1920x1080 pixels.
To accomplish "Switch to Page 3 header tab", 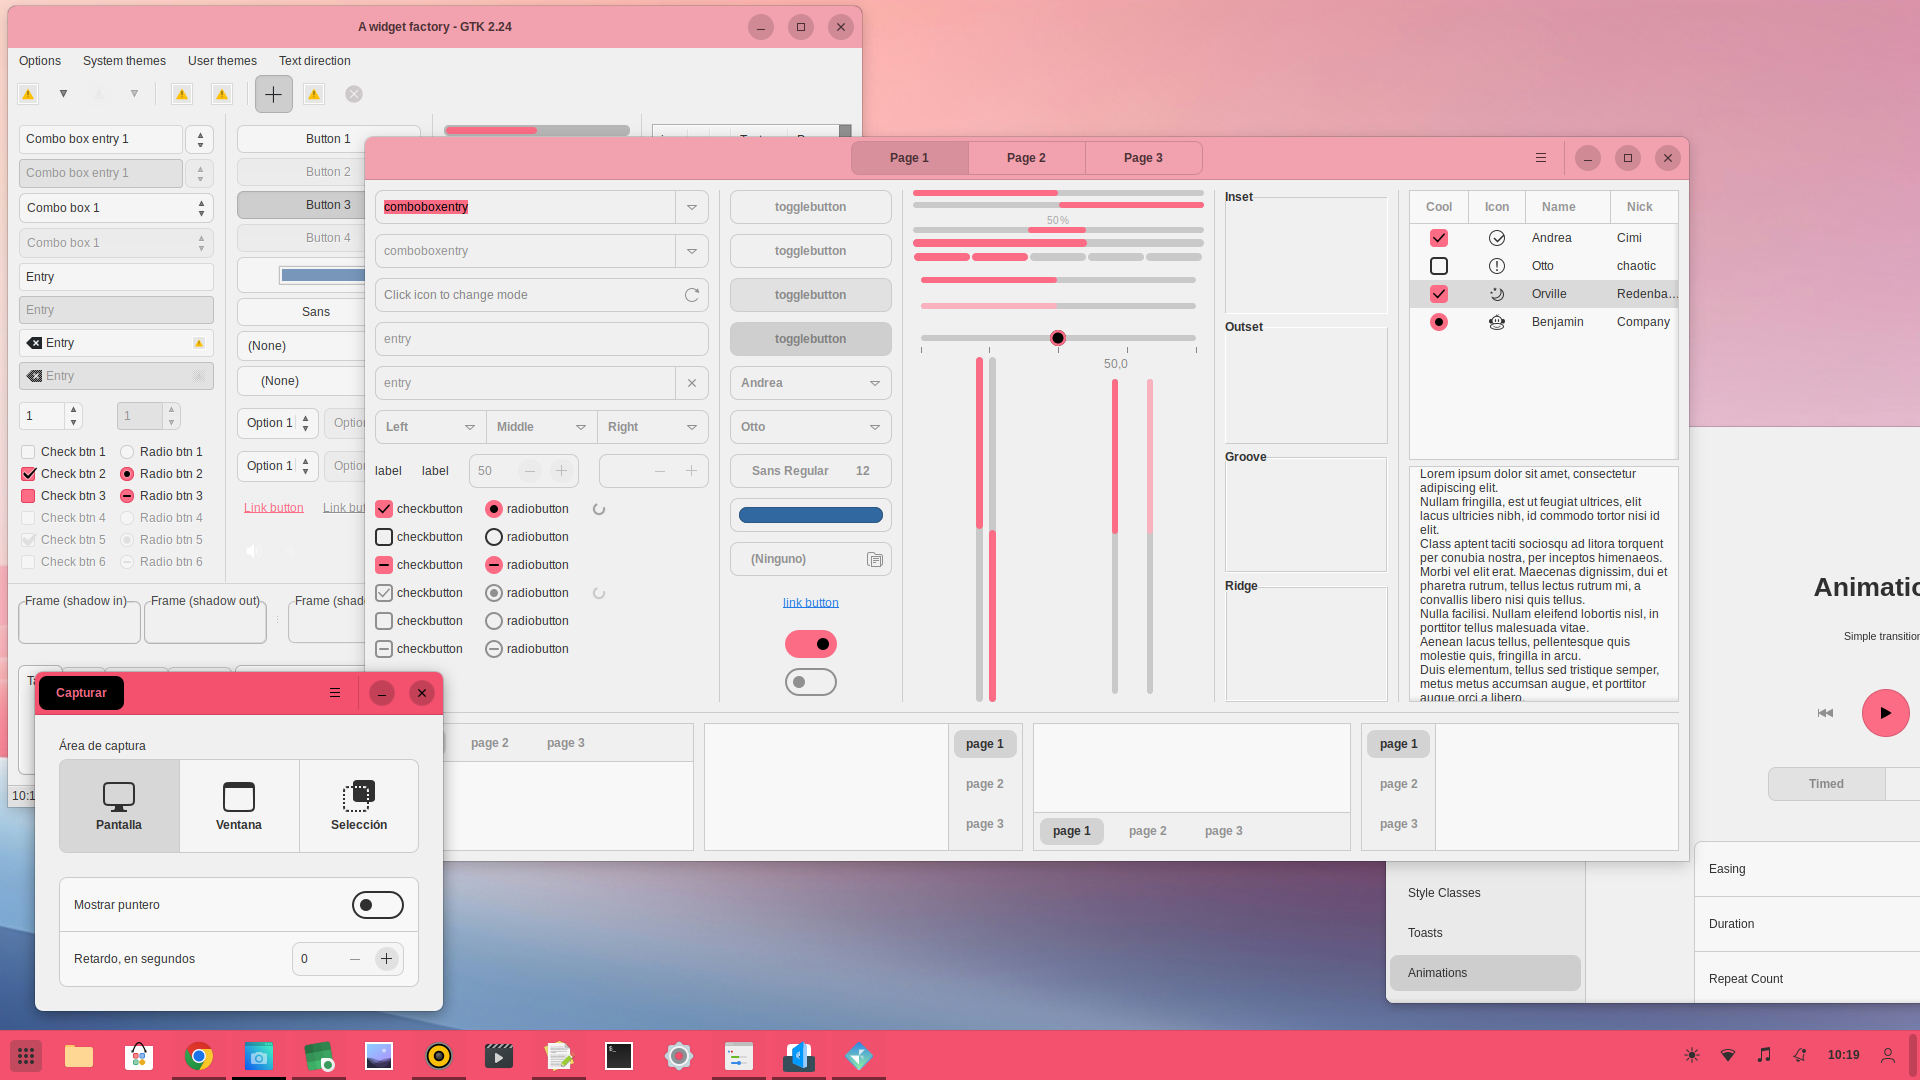I will 1143,158.
